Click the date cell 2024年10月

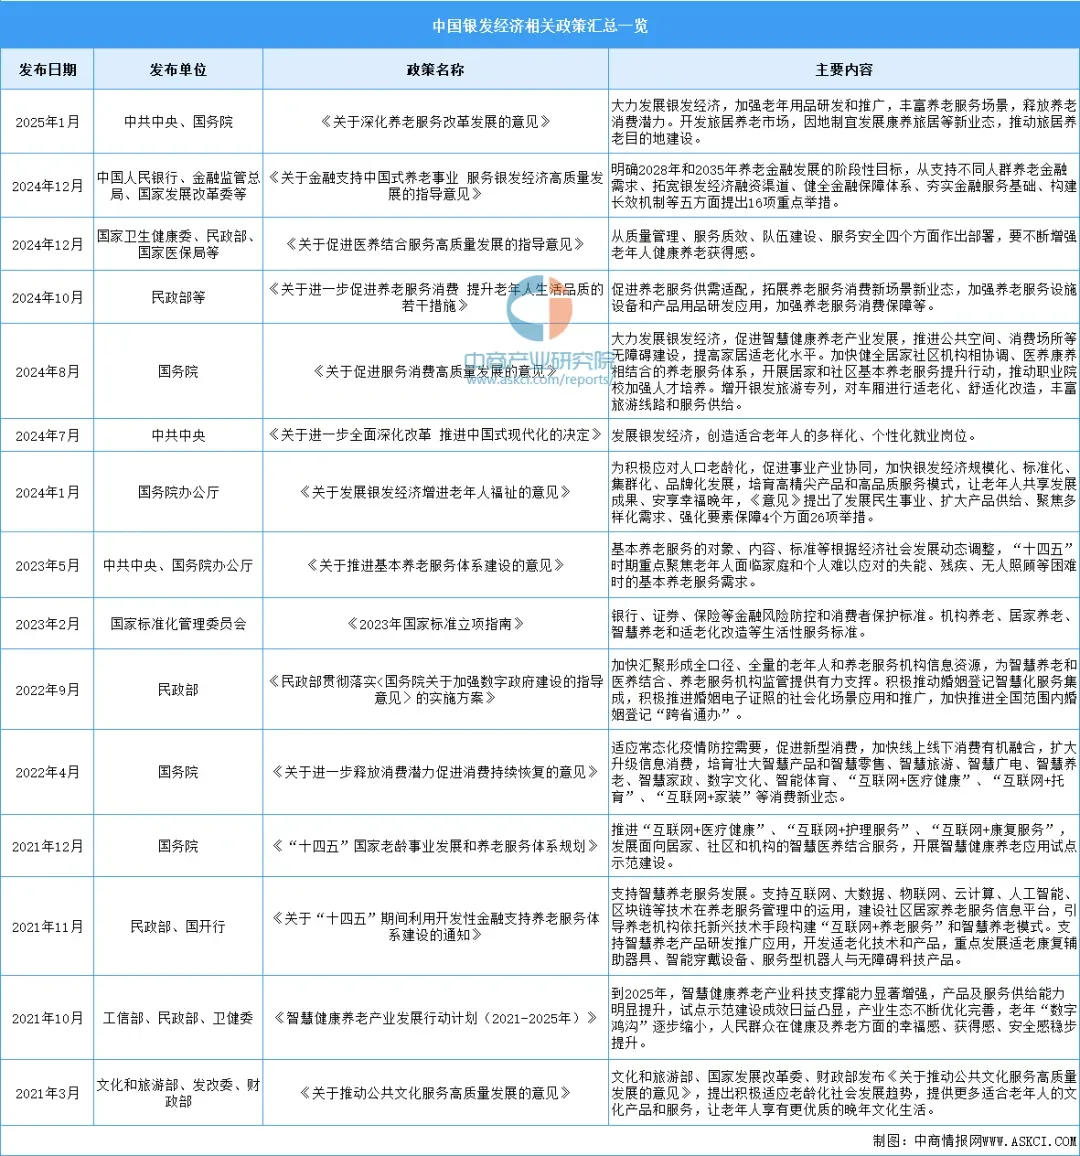[47, 298]
